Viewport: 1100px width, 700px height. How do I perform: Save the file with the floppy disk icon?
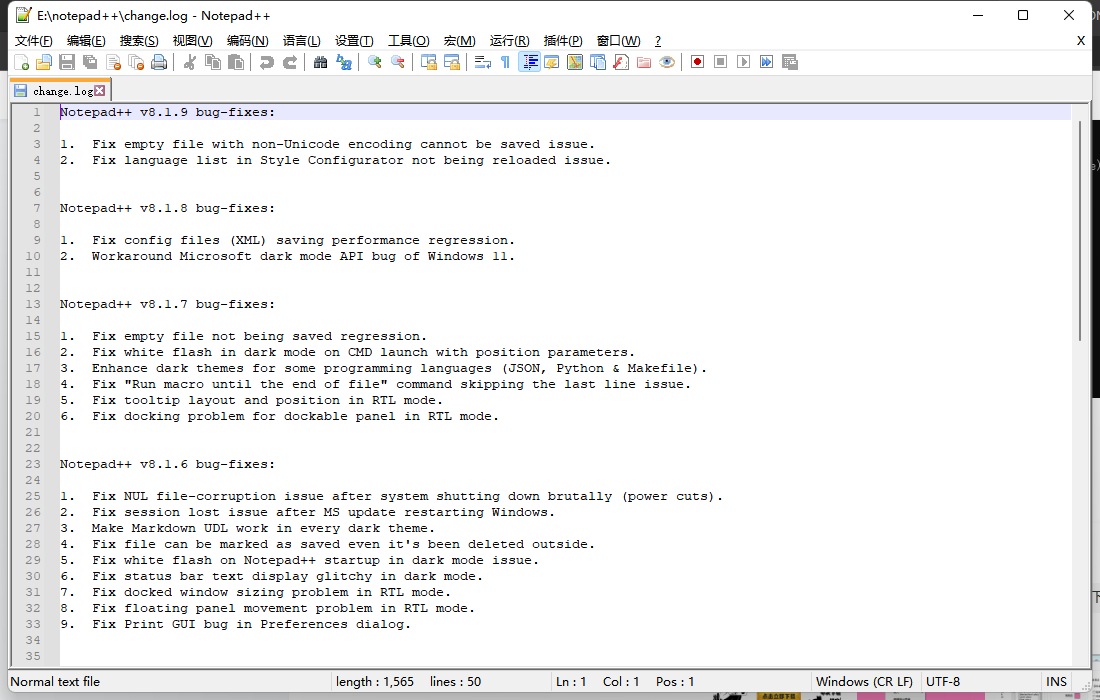click(x=67, y=62)
